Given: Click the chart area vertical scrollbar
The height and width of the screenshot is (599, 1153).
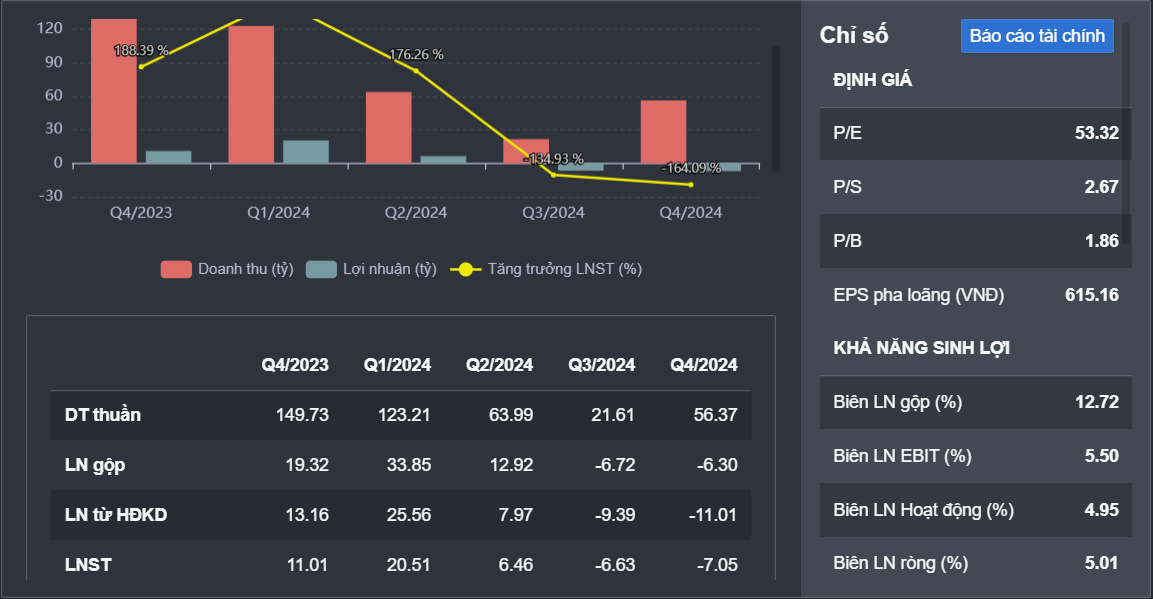Looking at the screenshot, I should 775,105.
